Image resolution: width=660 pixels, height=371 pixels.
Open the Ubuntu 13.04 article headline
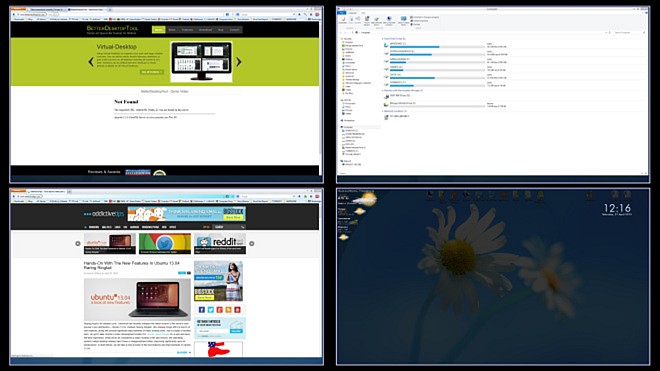[132, 265]
